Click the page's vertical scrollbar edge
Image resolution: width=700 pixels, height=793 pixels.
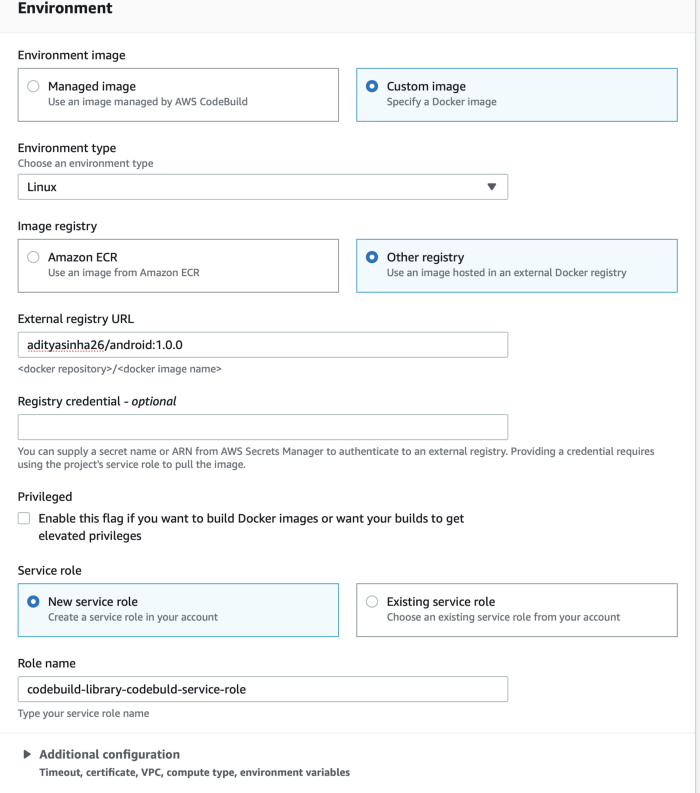coord(697,396)
